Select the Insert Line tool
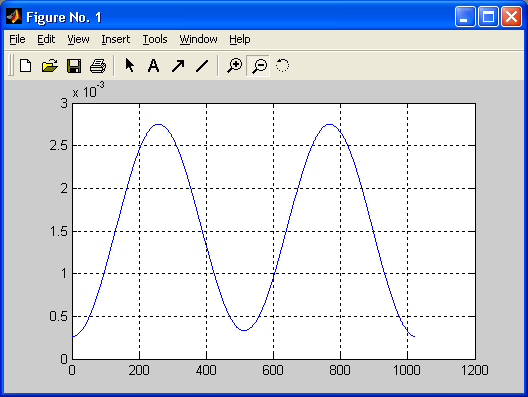528x397 pixels. point(202,66)
